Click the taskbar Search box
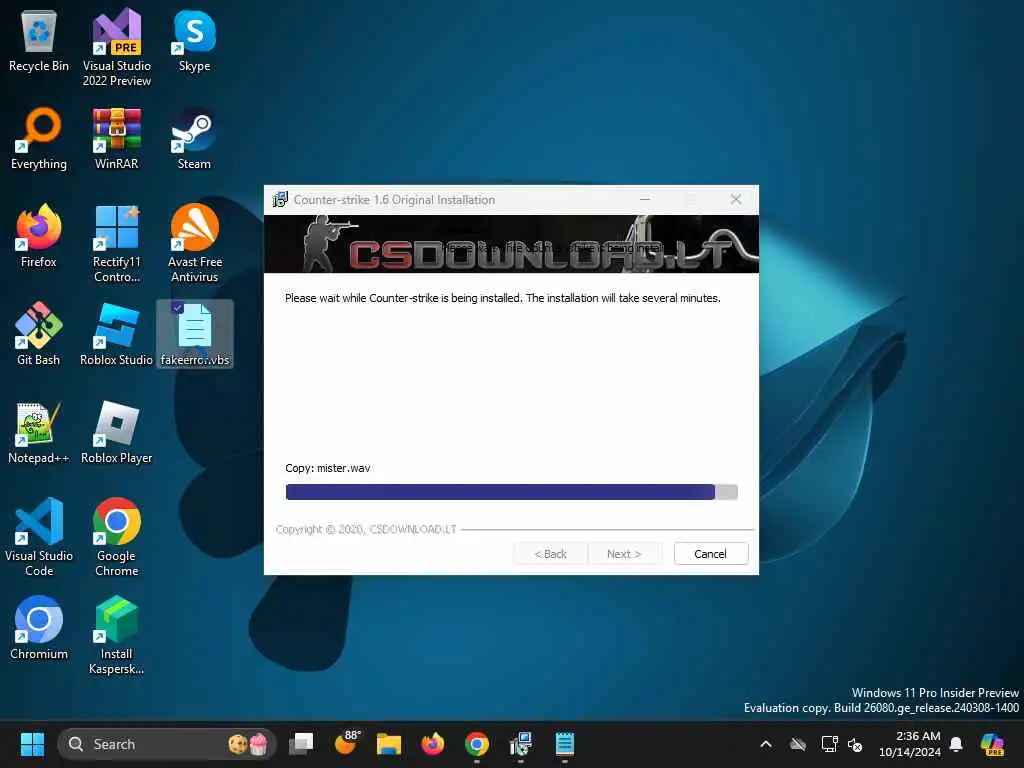This screenshot has height=768, width=1024. [167, 744]
